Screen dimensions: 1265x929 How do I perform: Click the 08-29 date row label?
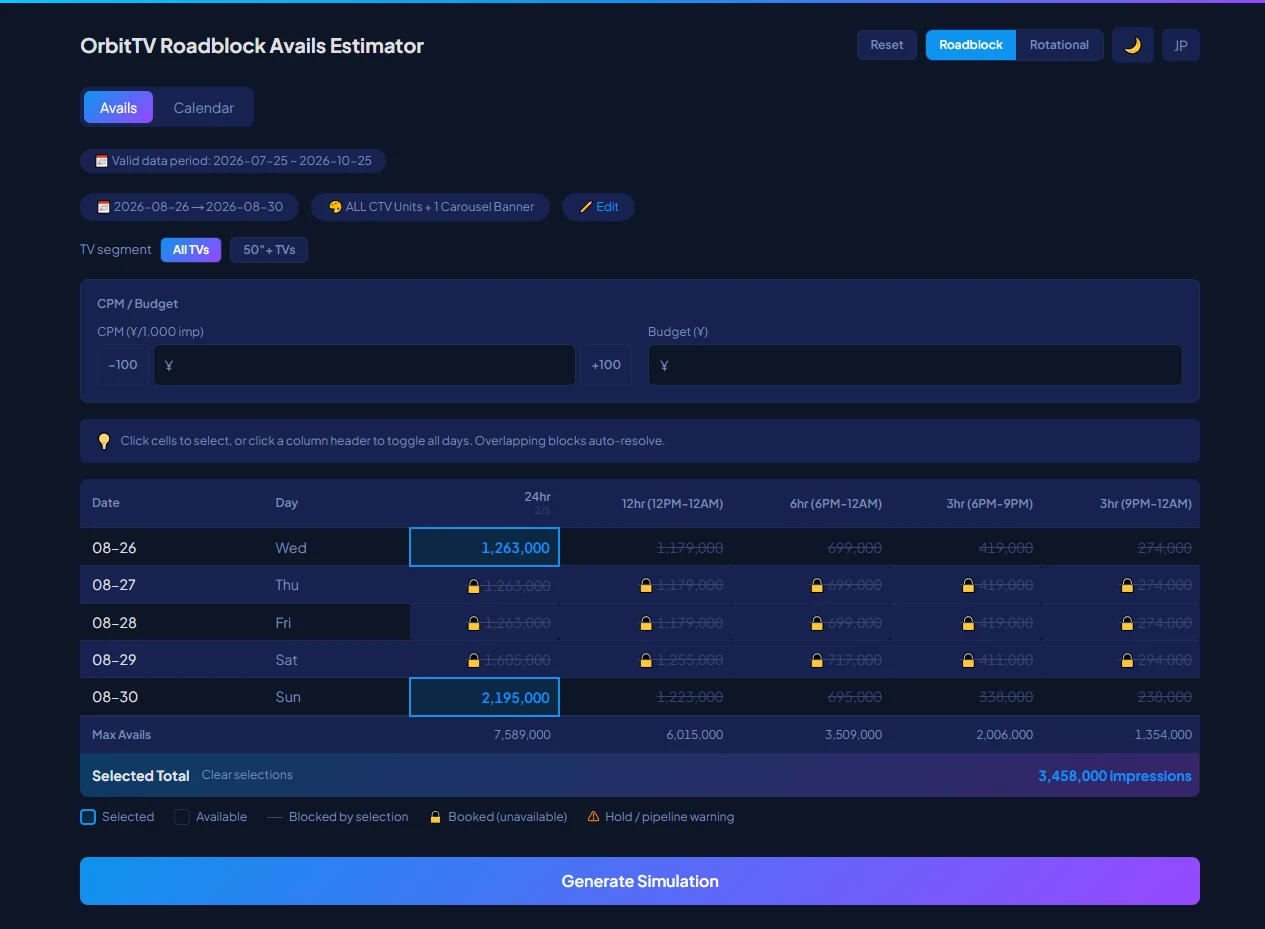click(114, 660)
